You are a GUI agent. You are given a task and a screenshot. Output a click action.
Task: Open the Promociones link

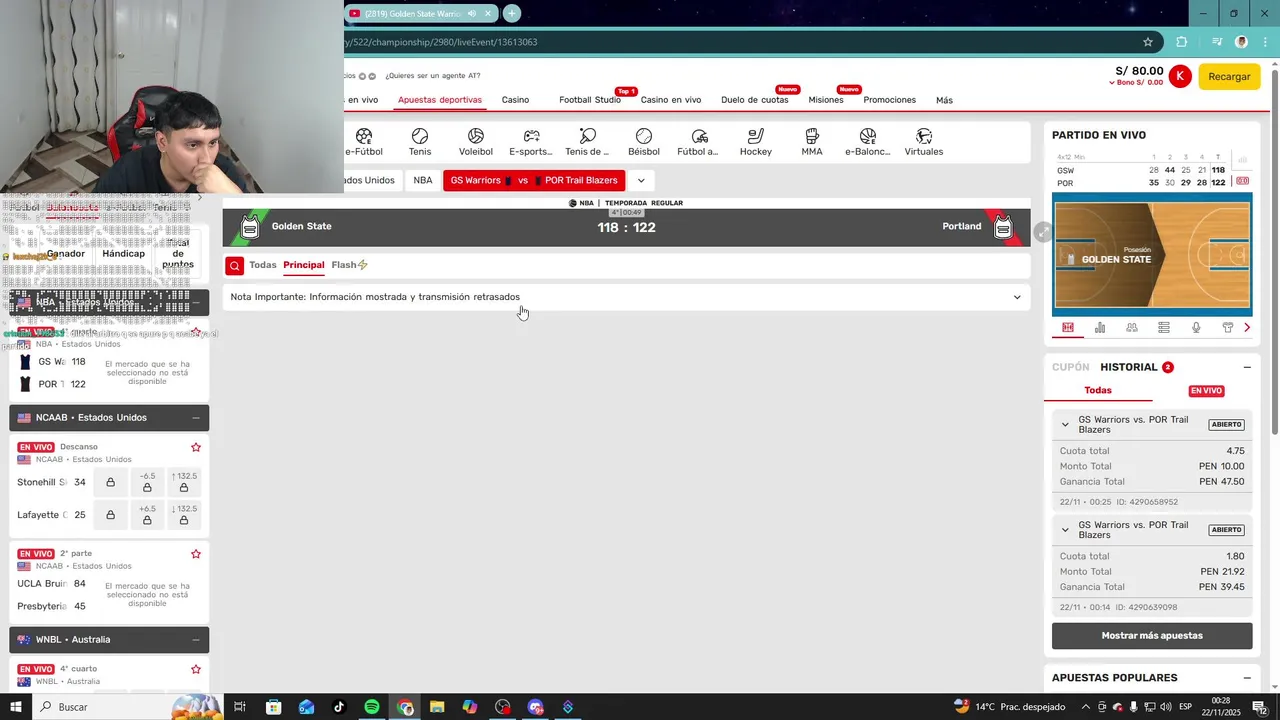tap(890, 100)
